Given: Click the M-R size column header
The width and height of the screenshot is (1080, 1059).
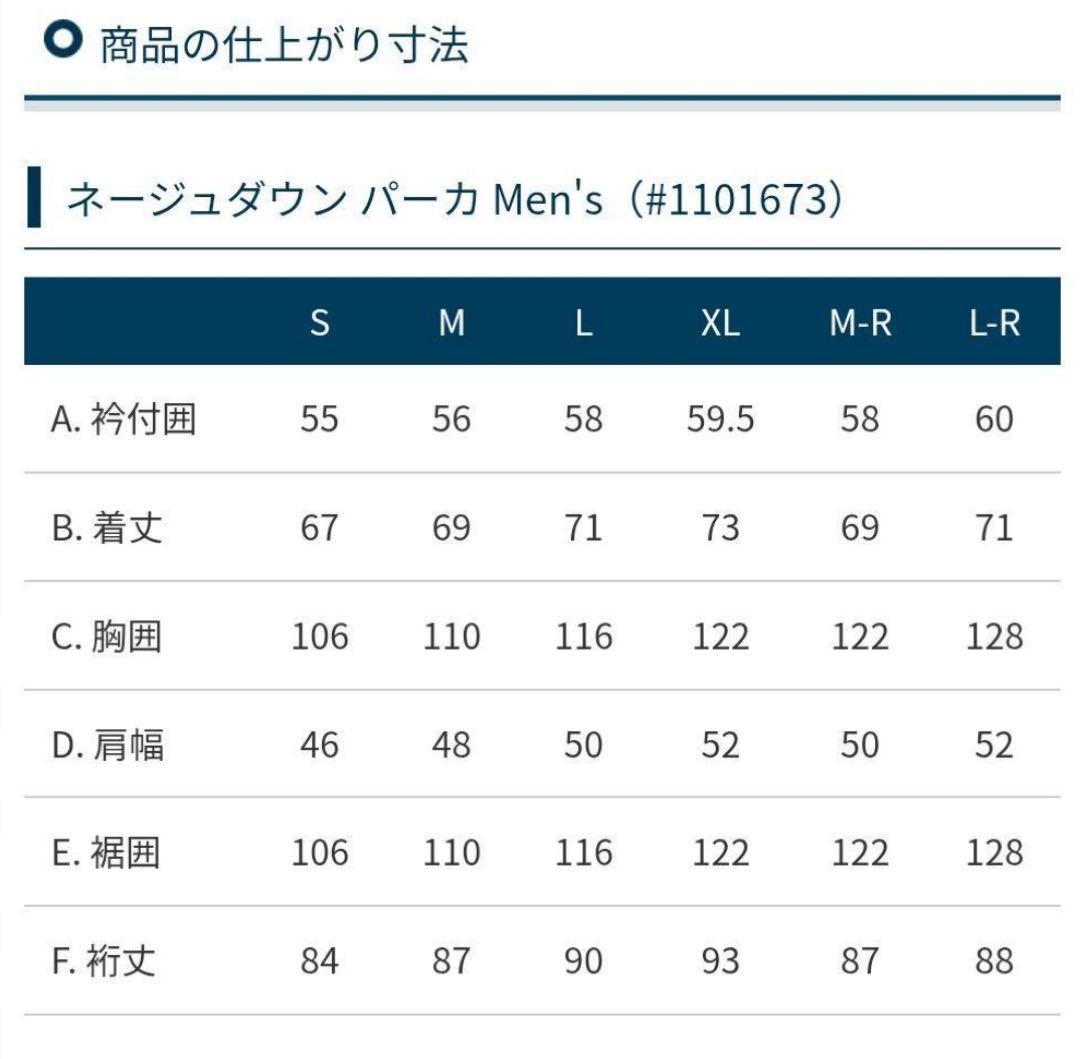Looking at the screenshot, I should tap(860, 323).
